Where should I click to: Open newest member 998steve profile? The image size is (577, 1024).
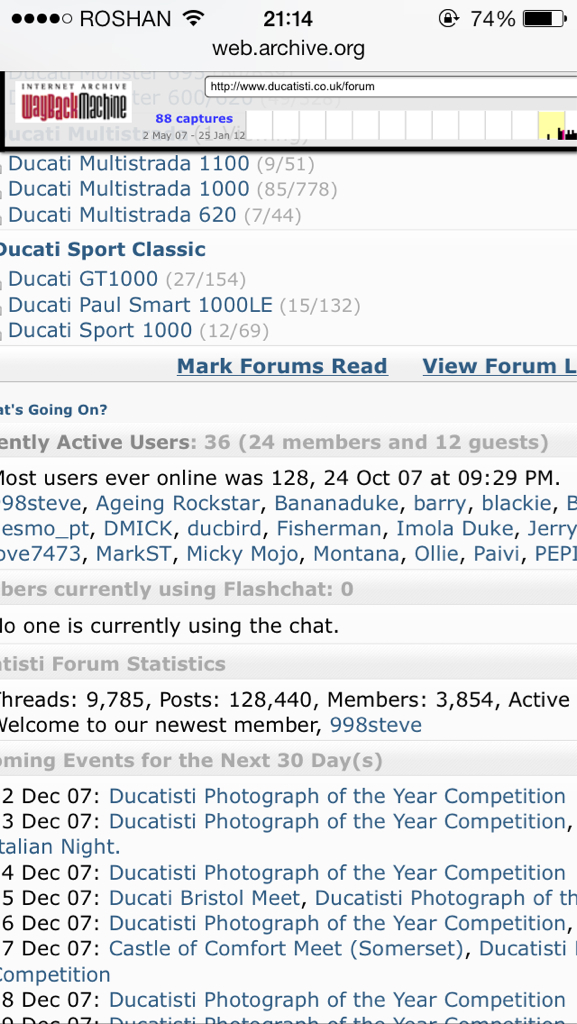[x=376, y=725]
